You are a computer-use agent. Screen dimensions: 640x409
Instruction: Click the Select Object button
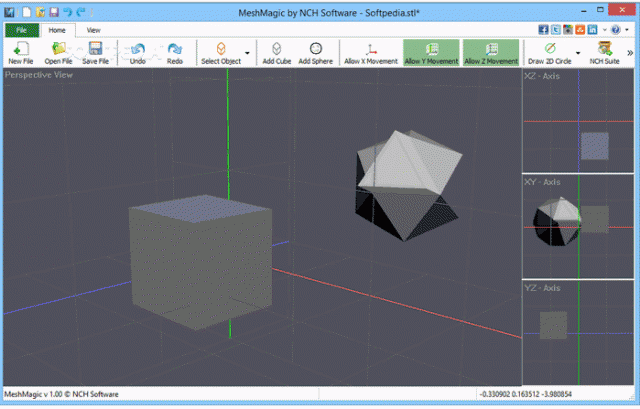[x=219, y=52]
